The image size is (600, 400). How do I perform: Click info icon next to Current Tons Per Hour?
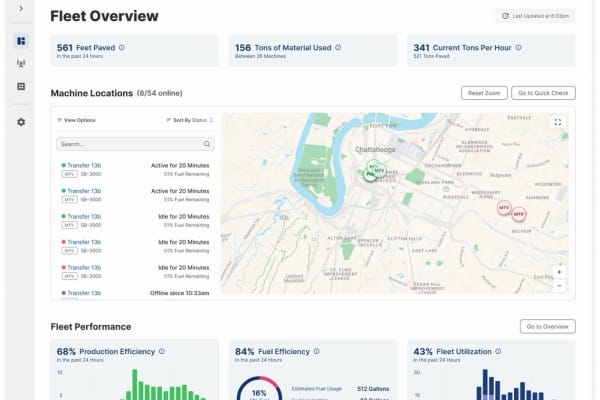[518, 47]
